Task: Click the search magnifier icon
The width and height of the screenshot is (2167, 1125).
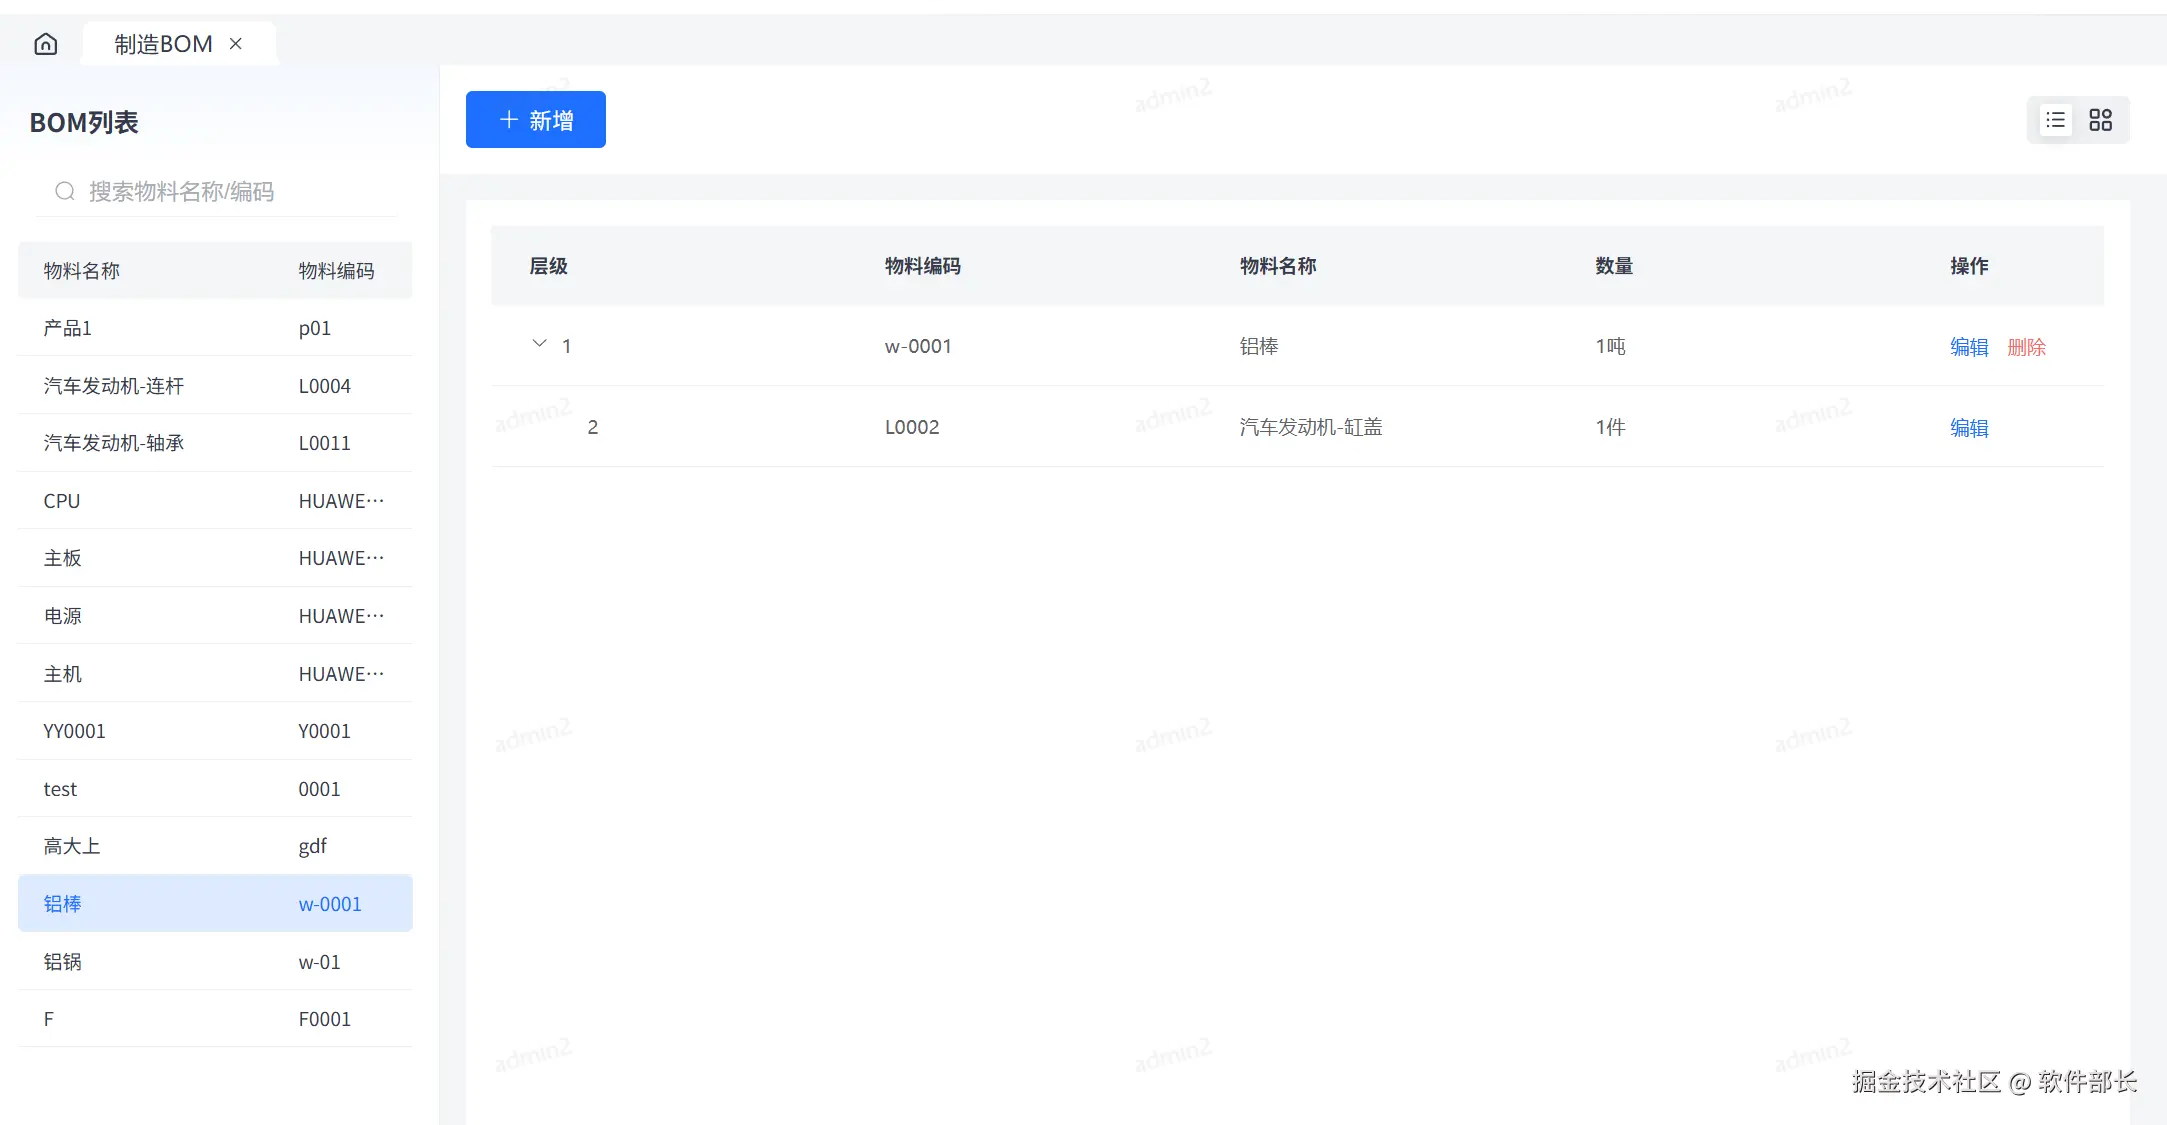Action: 65,191
